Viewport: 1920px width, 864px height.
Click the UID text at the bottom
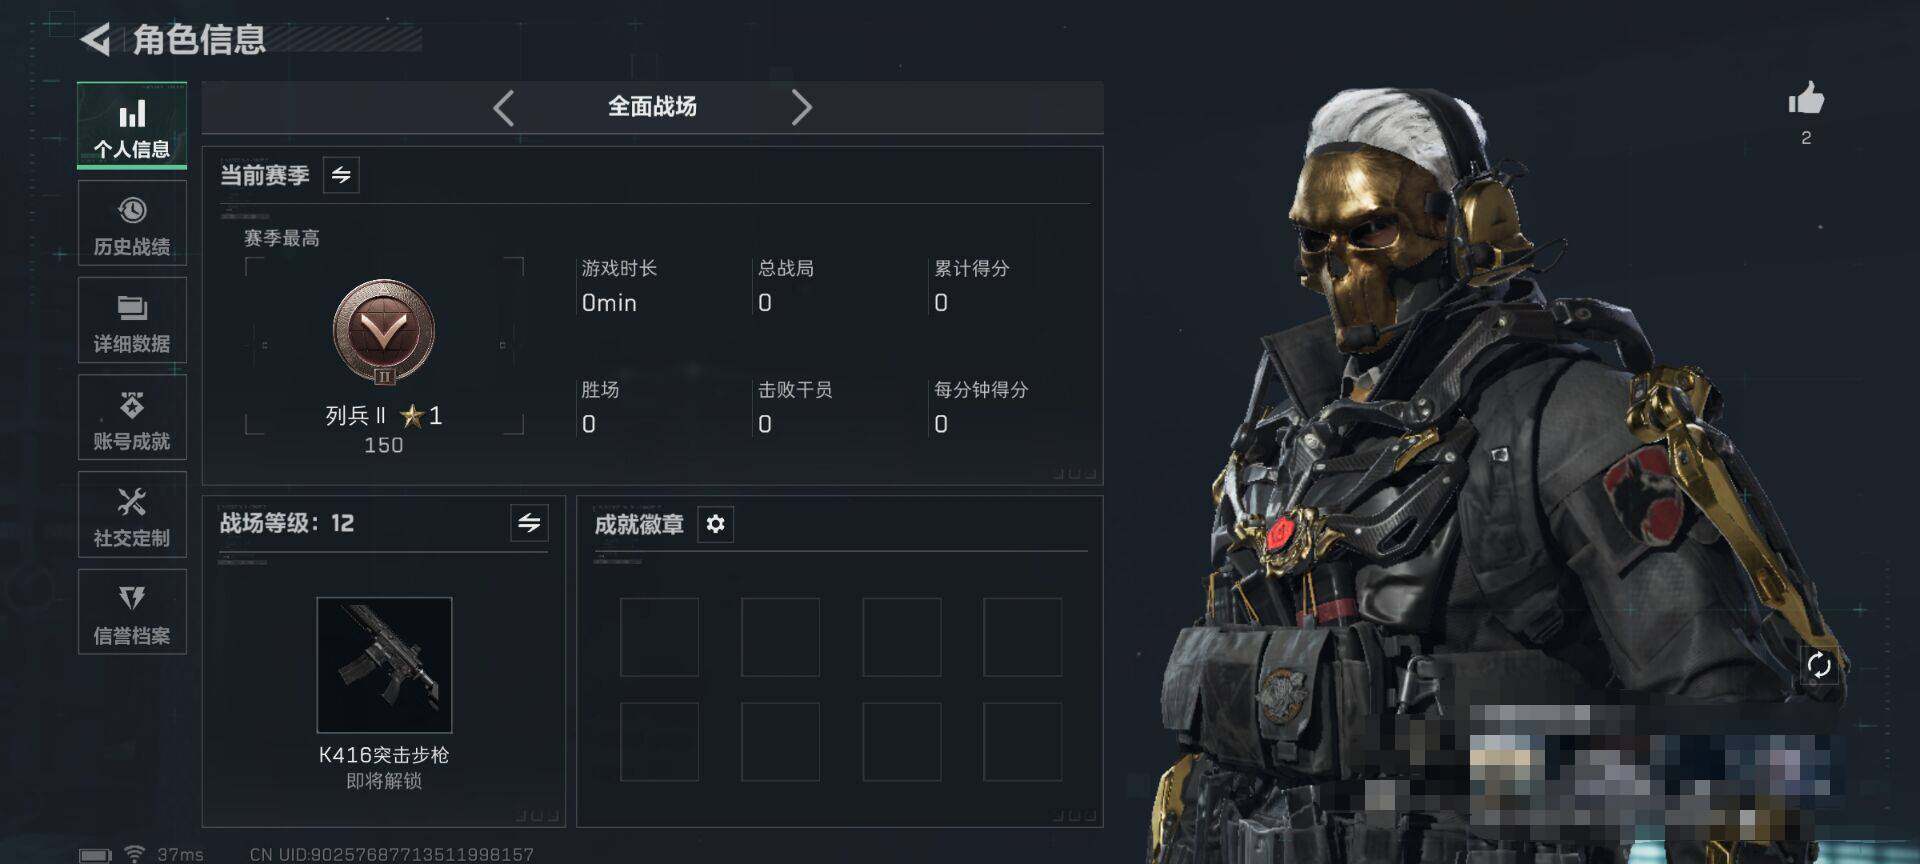[x=391, y=854]
